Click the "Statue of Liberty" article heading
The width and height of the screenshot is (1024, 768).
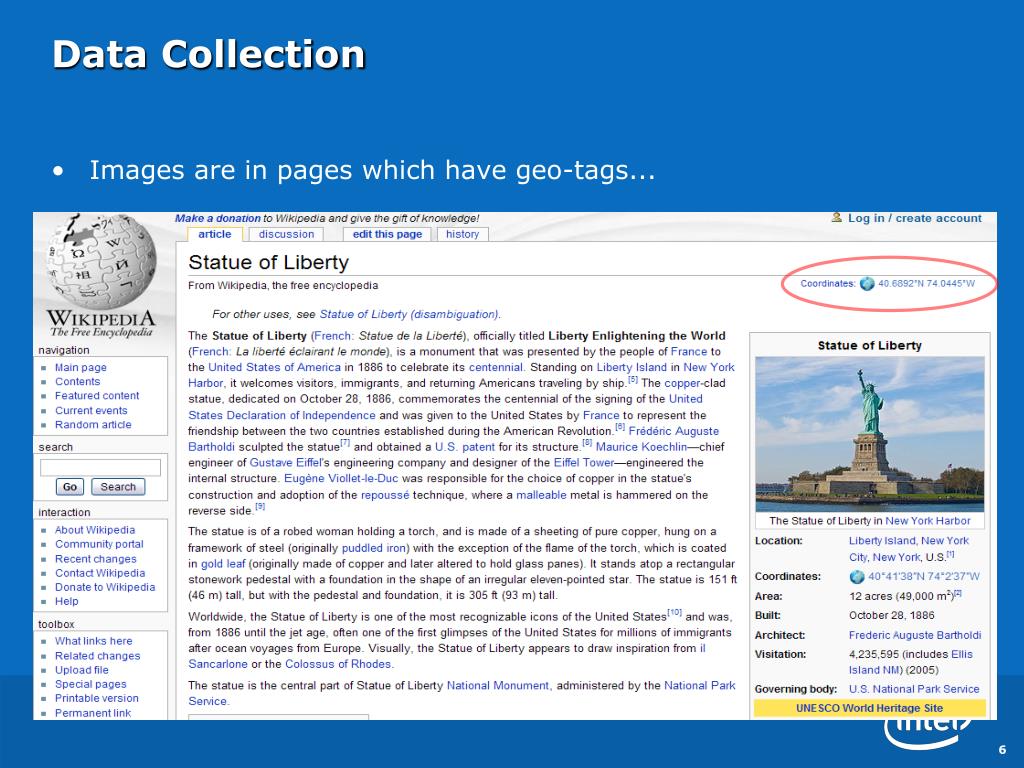[x=268, y=263]
